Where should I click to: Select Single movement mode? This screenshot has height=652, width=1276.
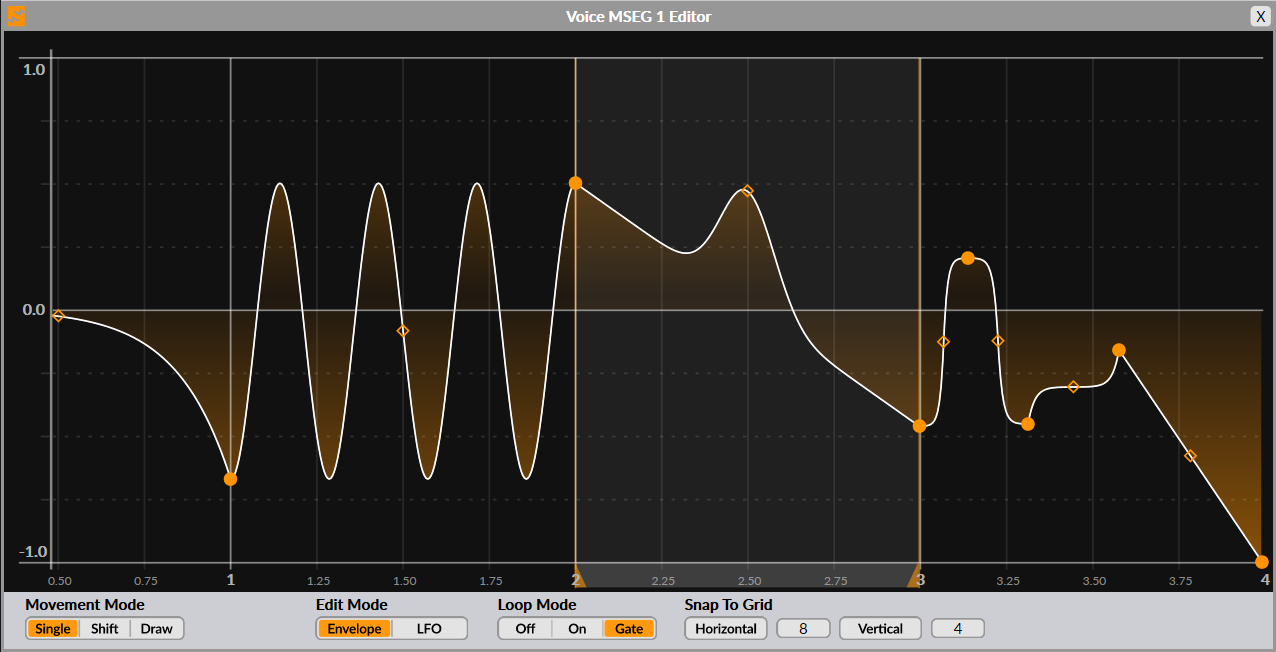53,628
